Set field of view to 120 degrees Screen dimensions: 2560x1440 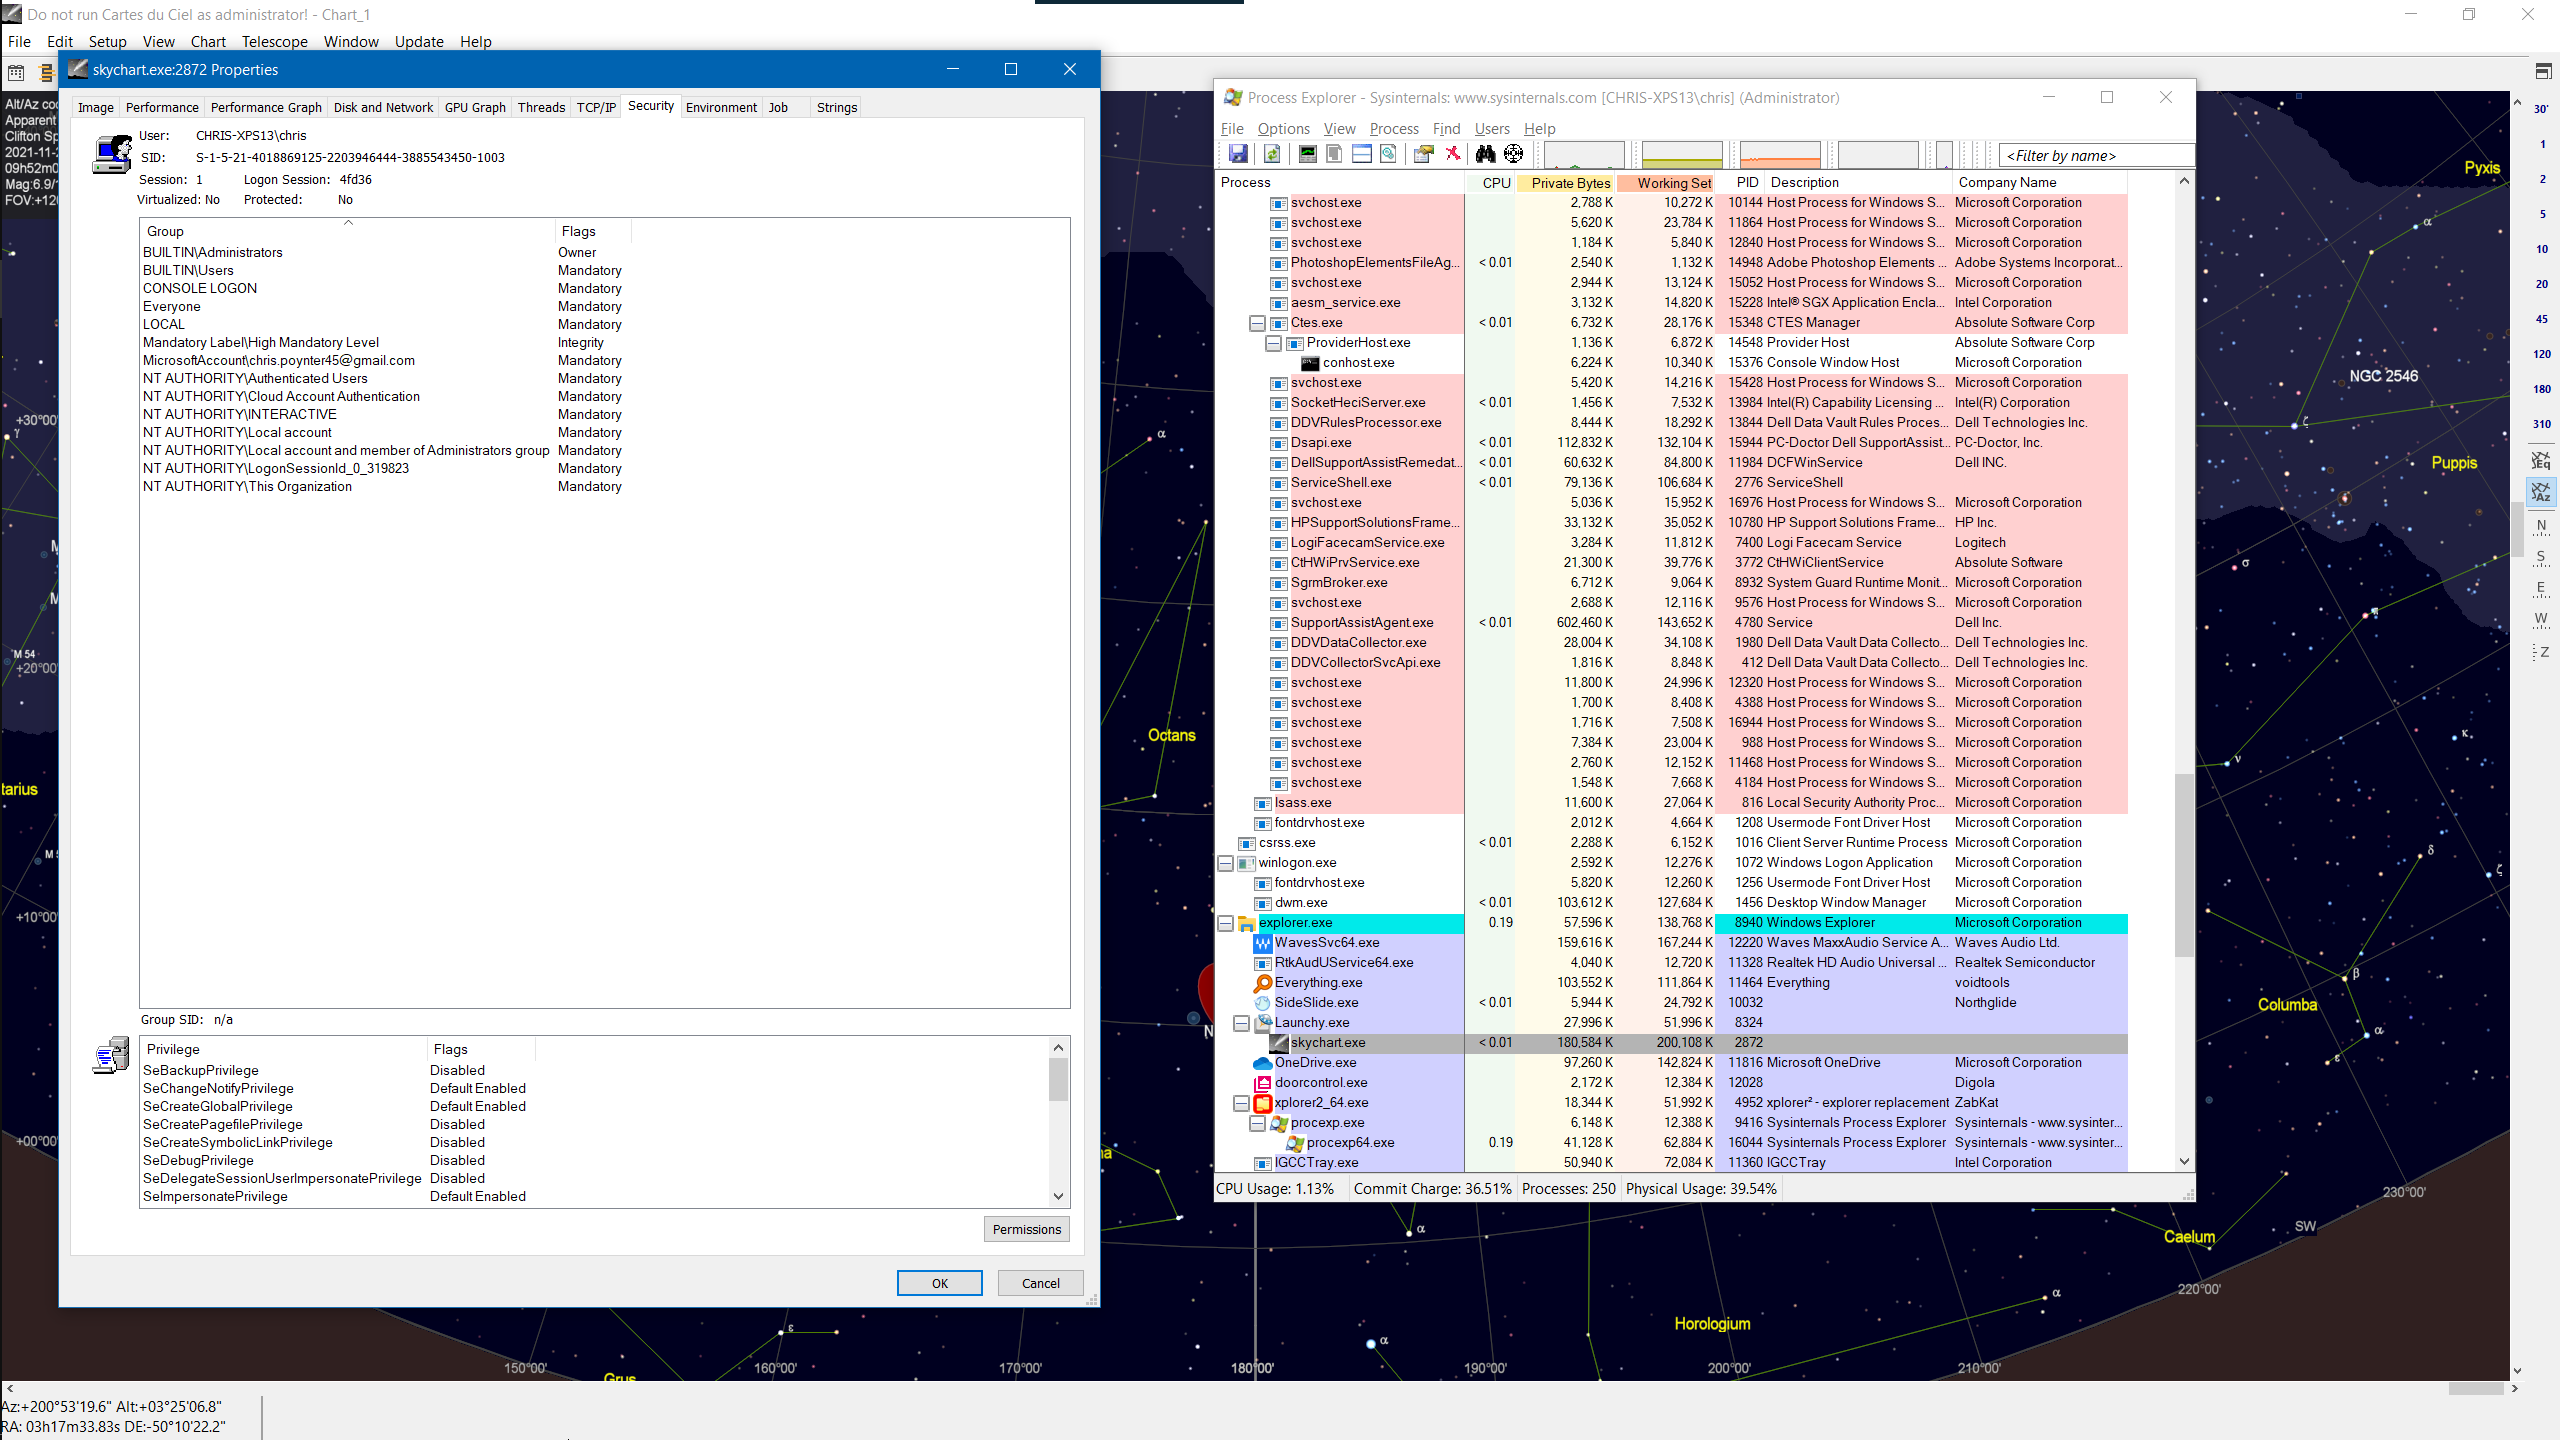coord(2542,354)
